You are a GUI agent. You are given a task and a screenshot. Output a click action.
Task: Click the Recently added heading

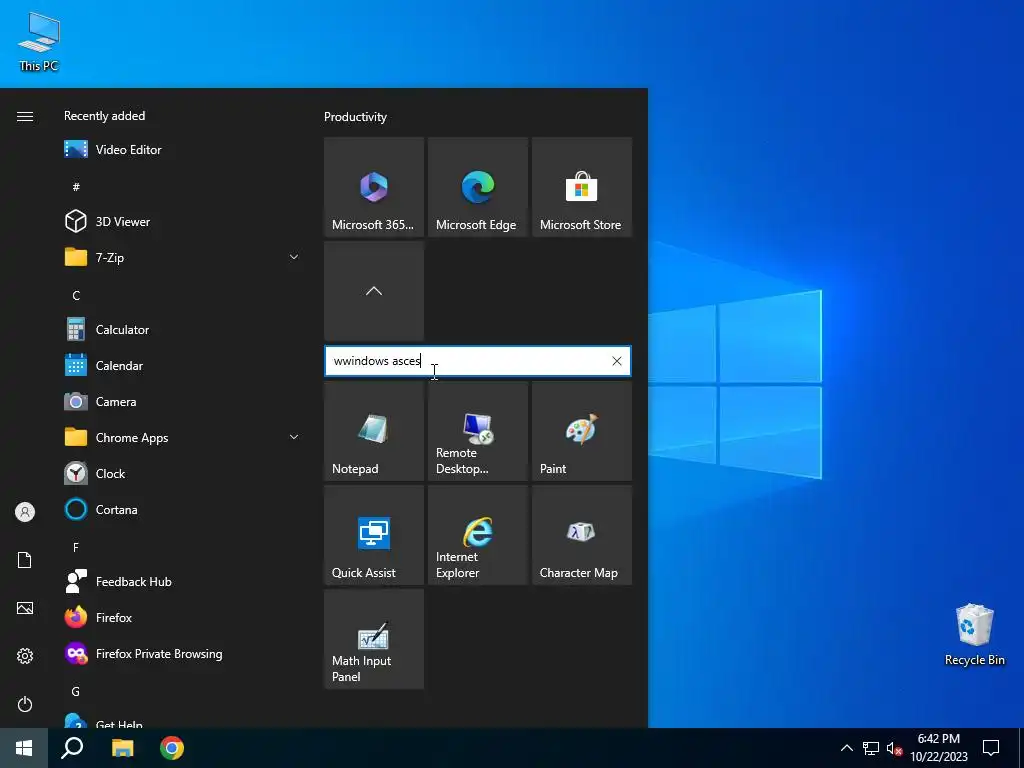click(104, 116)
